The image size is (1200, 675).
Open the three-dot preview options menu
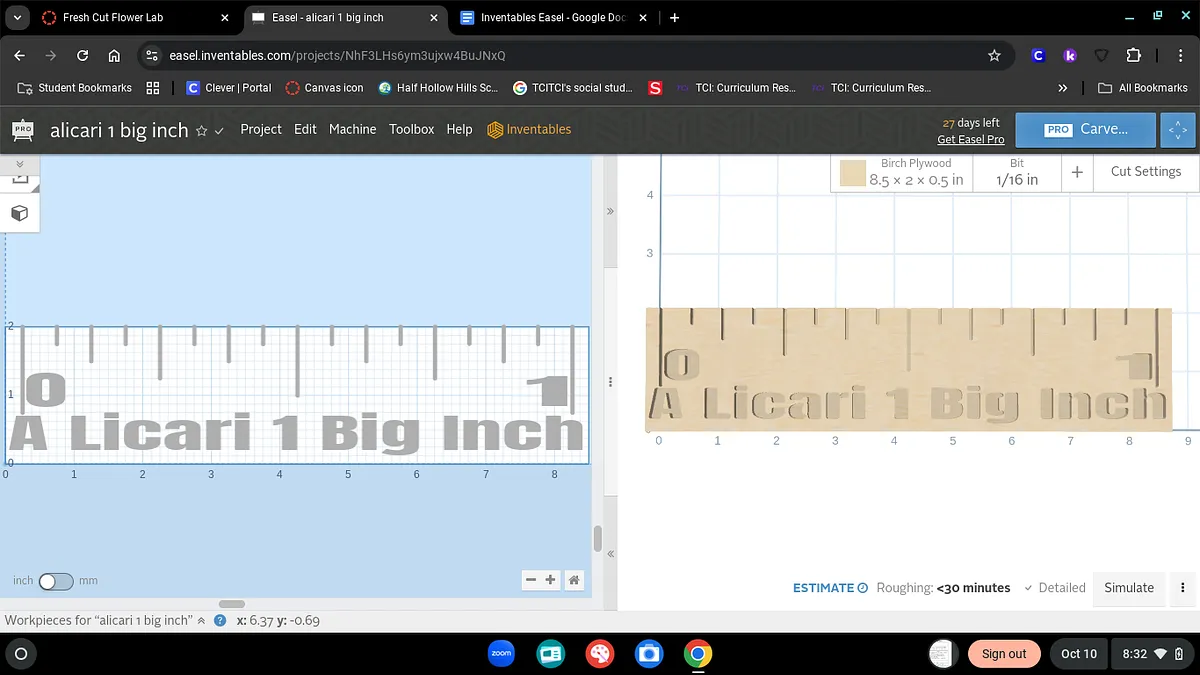tap(1183, 588)
